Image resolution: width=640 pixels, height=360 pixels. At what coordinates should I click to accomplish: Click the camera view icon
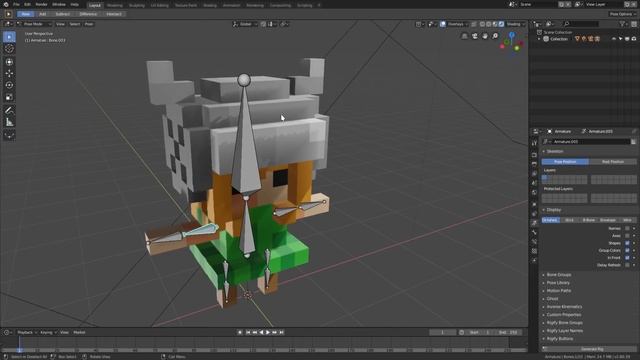[x=475, y=36]
